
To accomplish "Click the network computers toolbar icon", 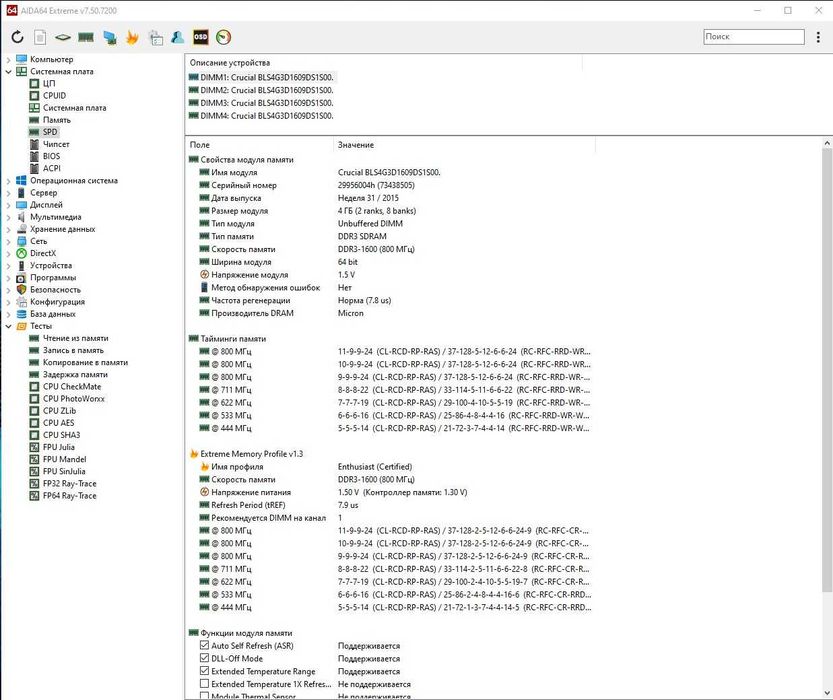I will (x=109, y=37).
